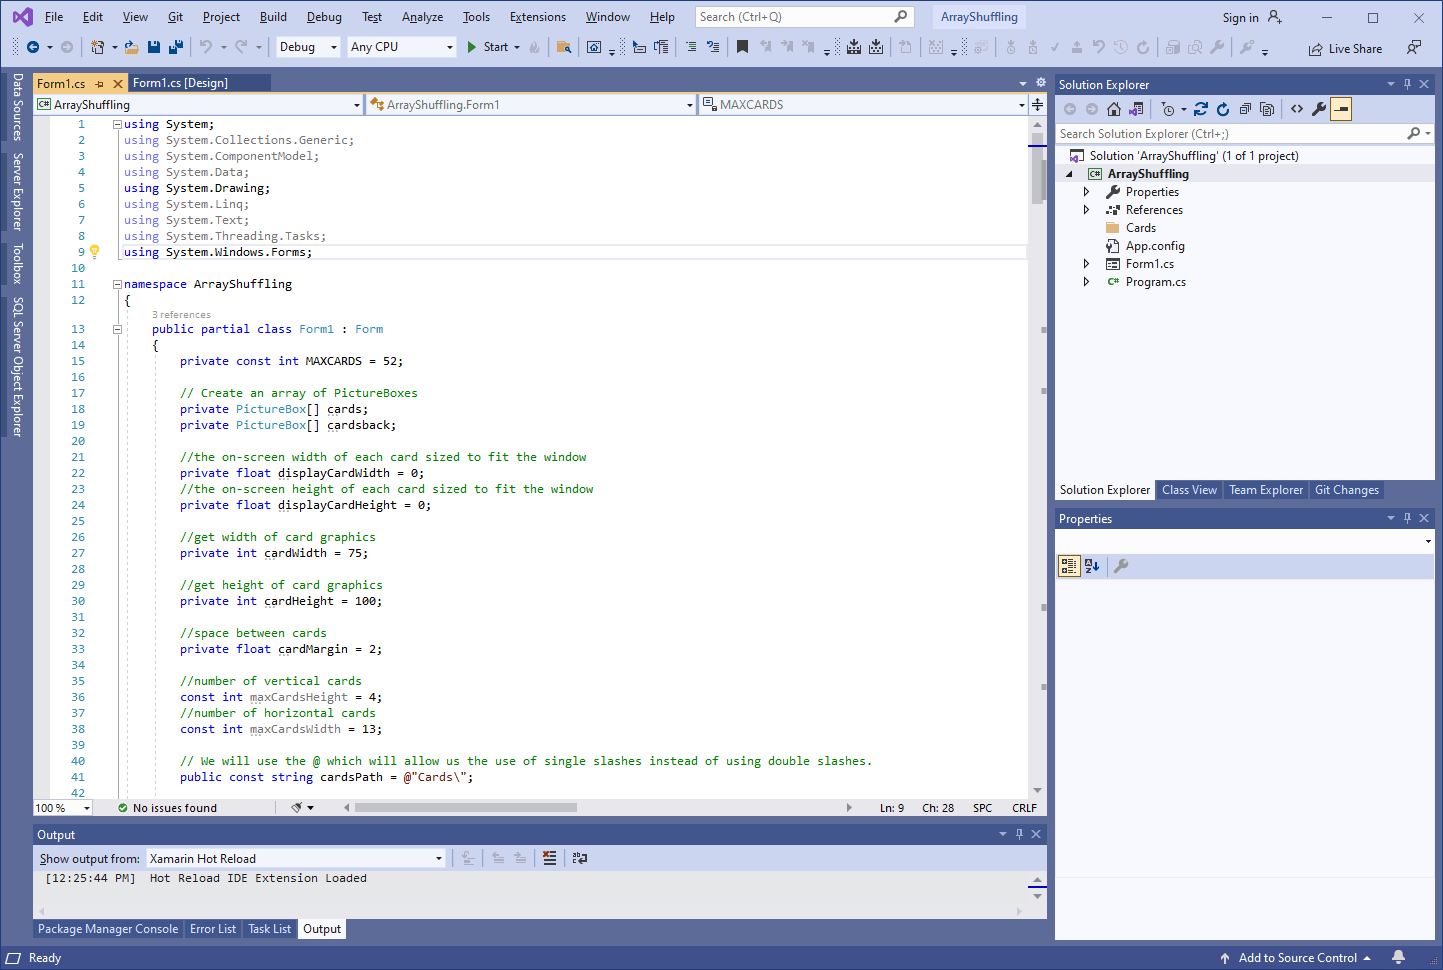Image resolution: width=1443 pixels, height=970 pixels.
Task: Switch to the Form1.cs [Design] tab
Action: (x=180, y=83)
